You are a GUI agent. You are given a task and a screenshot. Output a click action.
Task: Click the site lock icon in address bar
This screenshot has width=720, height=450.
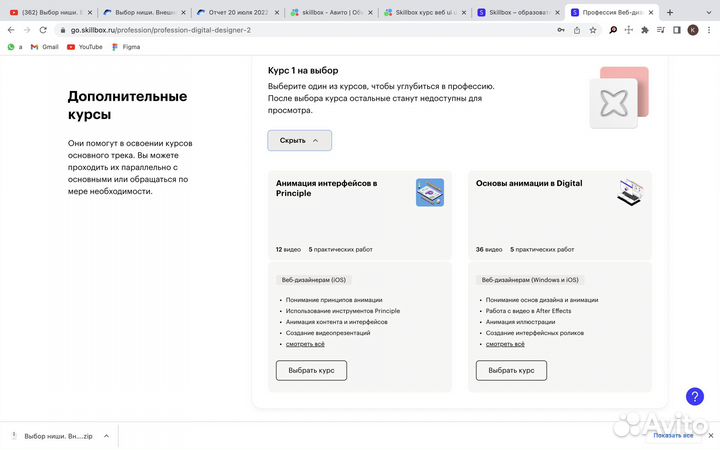[x=63, y=30]
